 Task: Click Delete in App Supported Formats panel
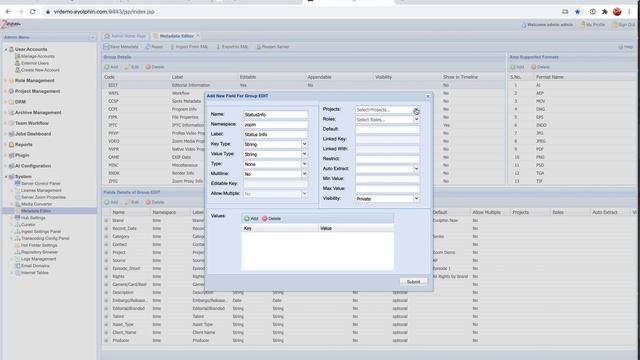540,67
